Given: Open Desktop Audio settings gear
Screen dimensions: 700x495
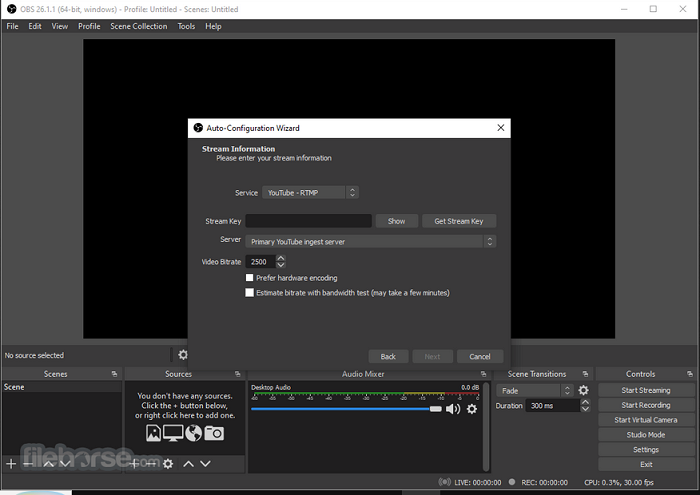Looking at the screenshot, I should click(x=472, y=409).
